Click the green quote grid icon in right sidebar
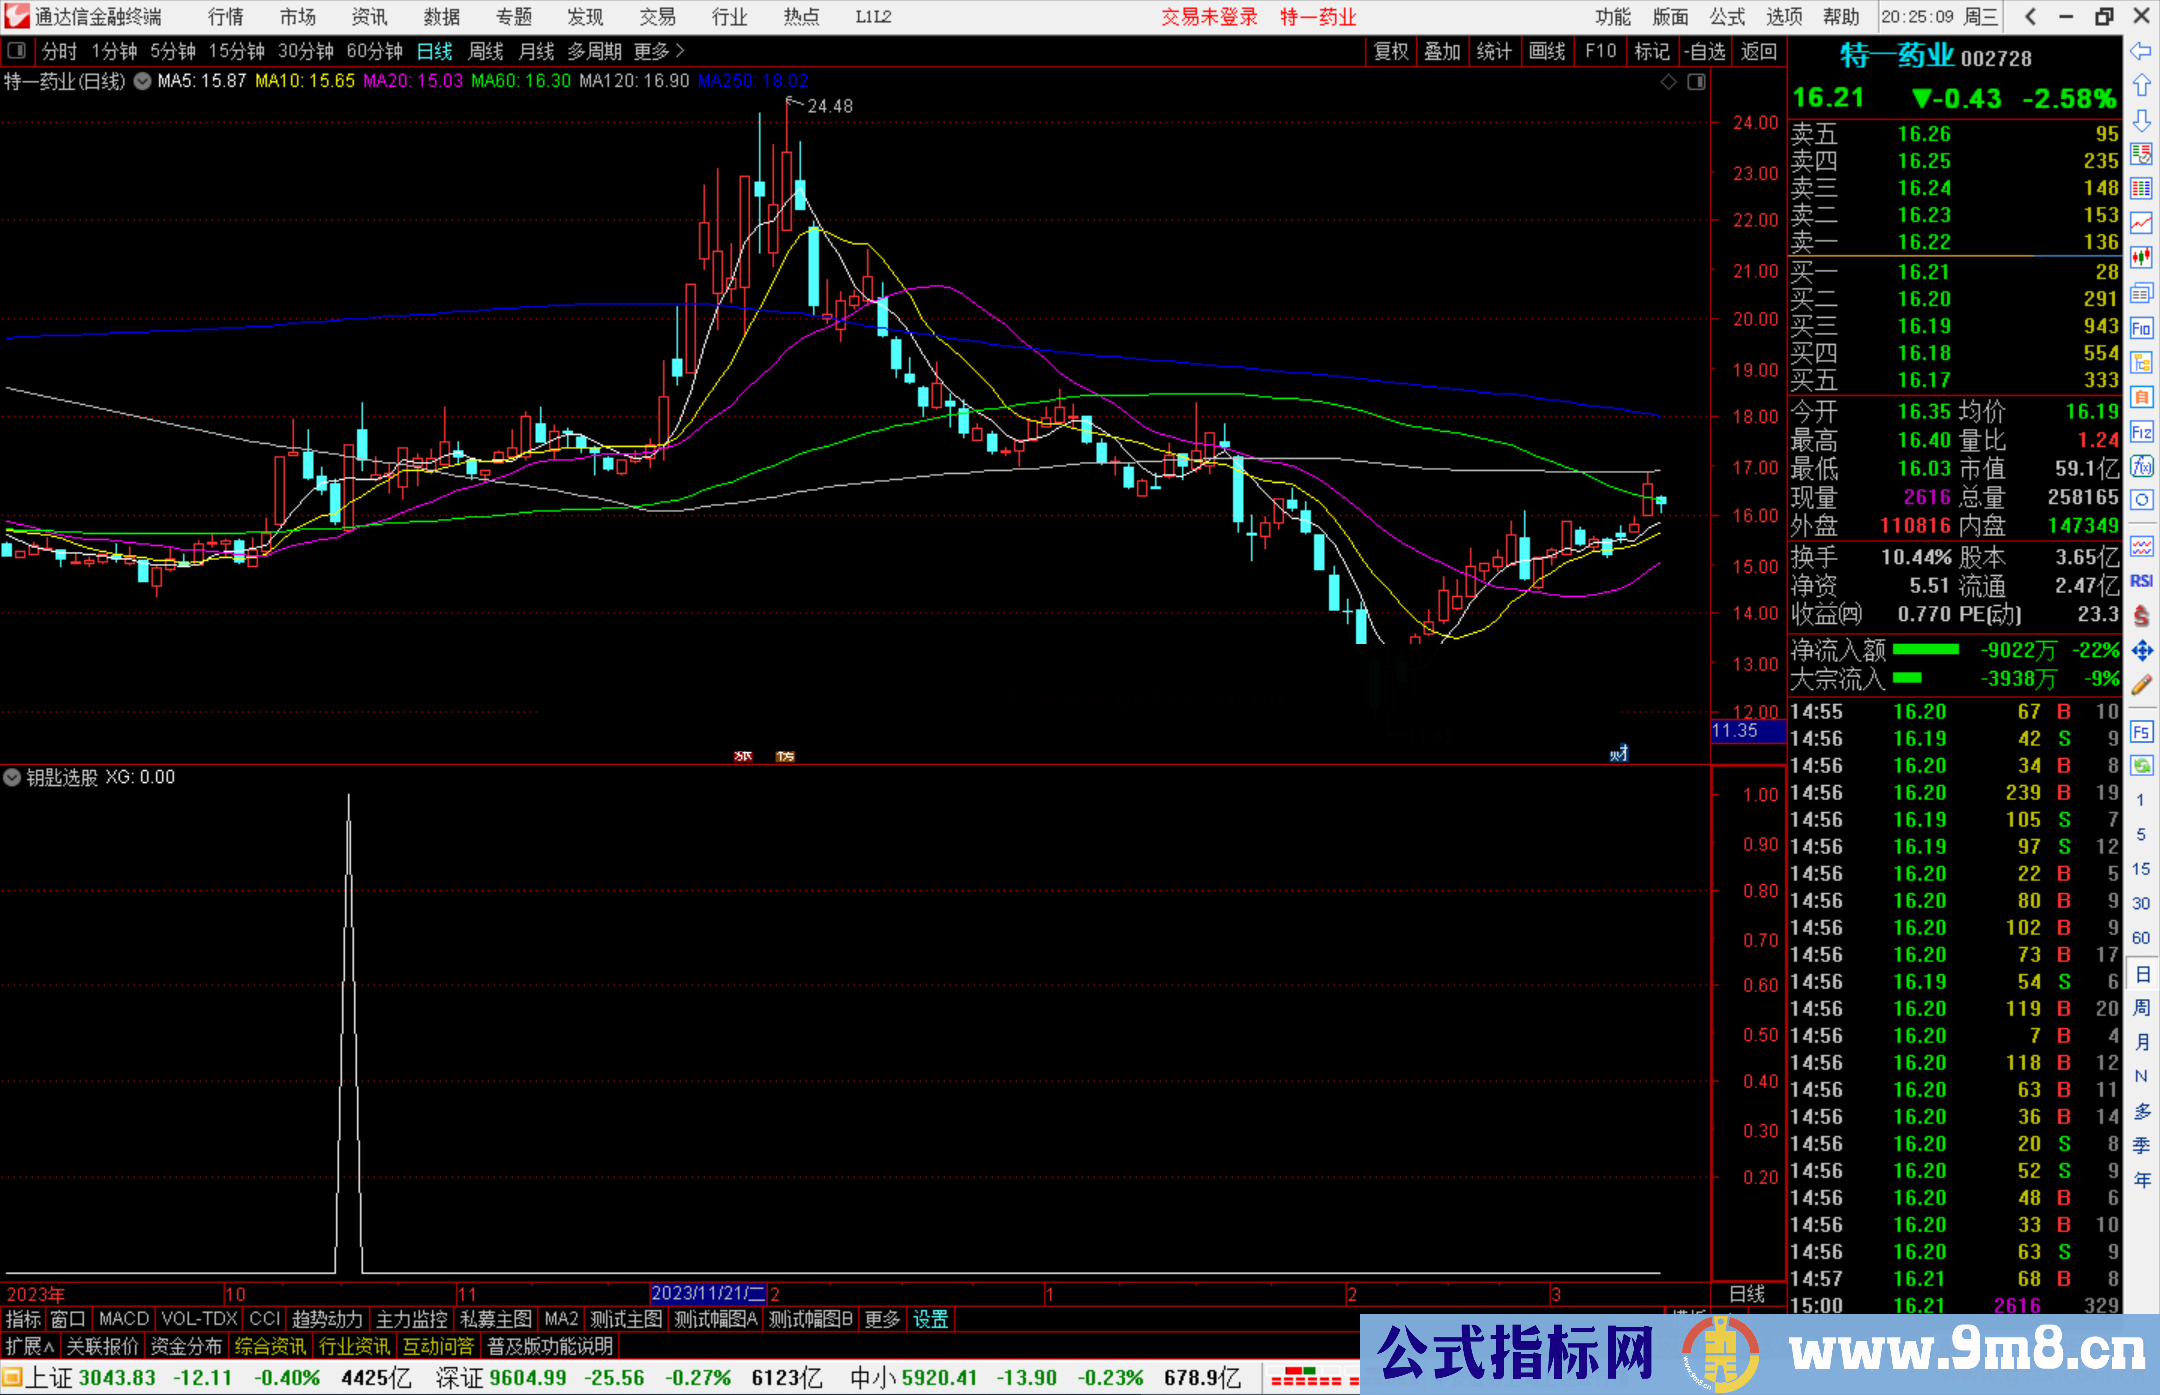Image resolution: width=2160 pixels, height=1395 pixels. (2142, 187)
